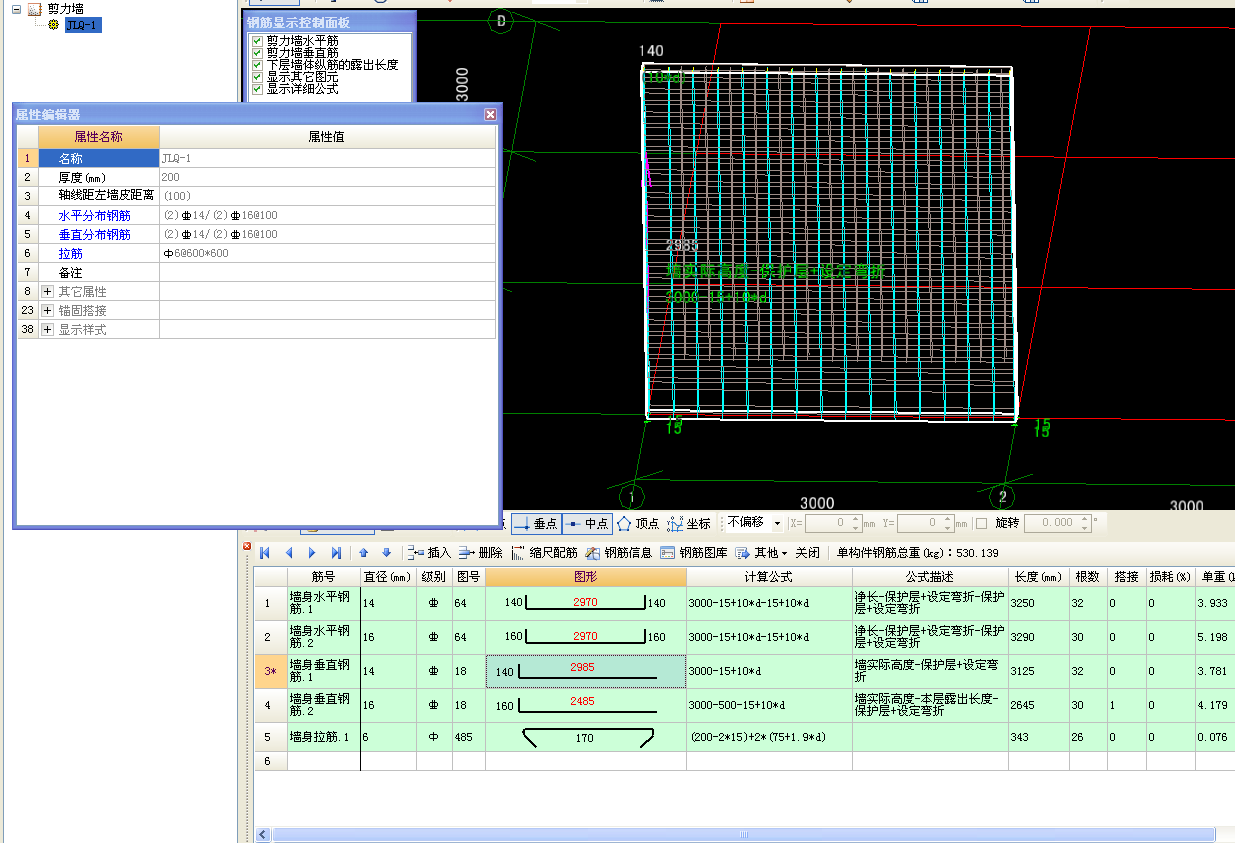Select JLQ-1 tree item
This screenshot has height=843, width=1235.
click(82, 25)
